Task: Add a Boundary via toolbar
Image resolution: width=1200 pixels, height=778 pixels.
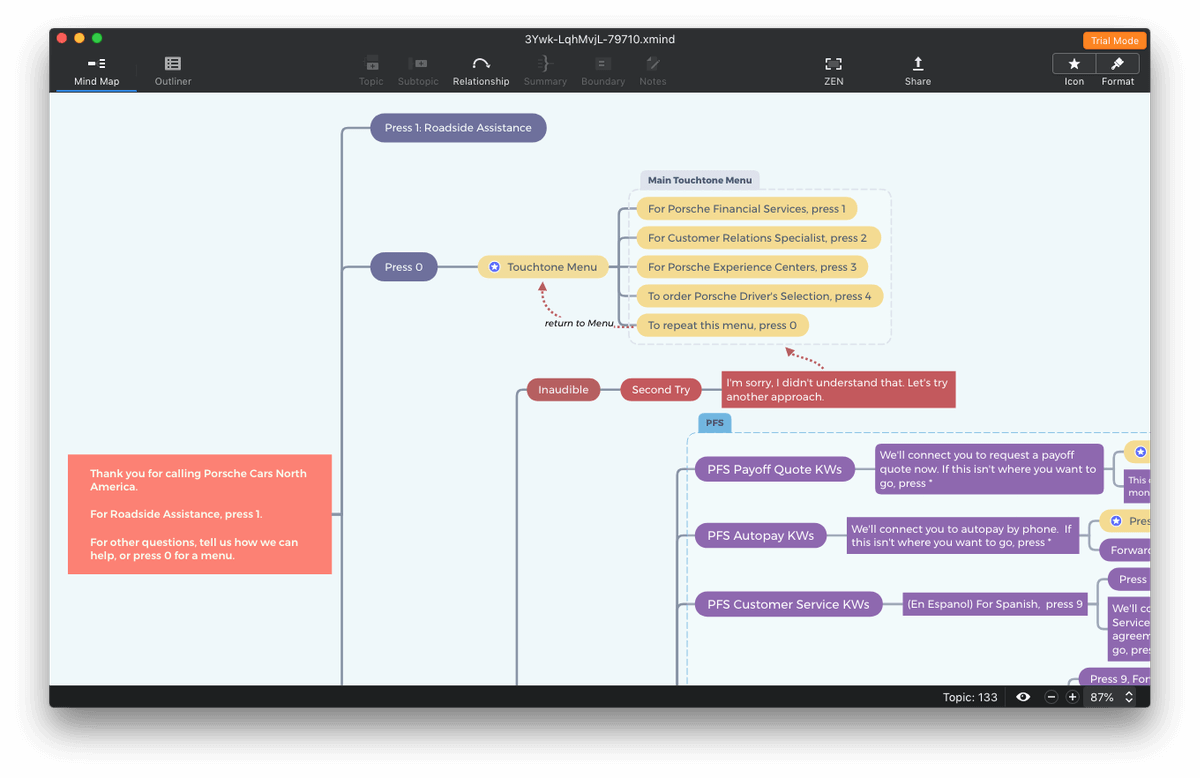Action: coord(603,71)
